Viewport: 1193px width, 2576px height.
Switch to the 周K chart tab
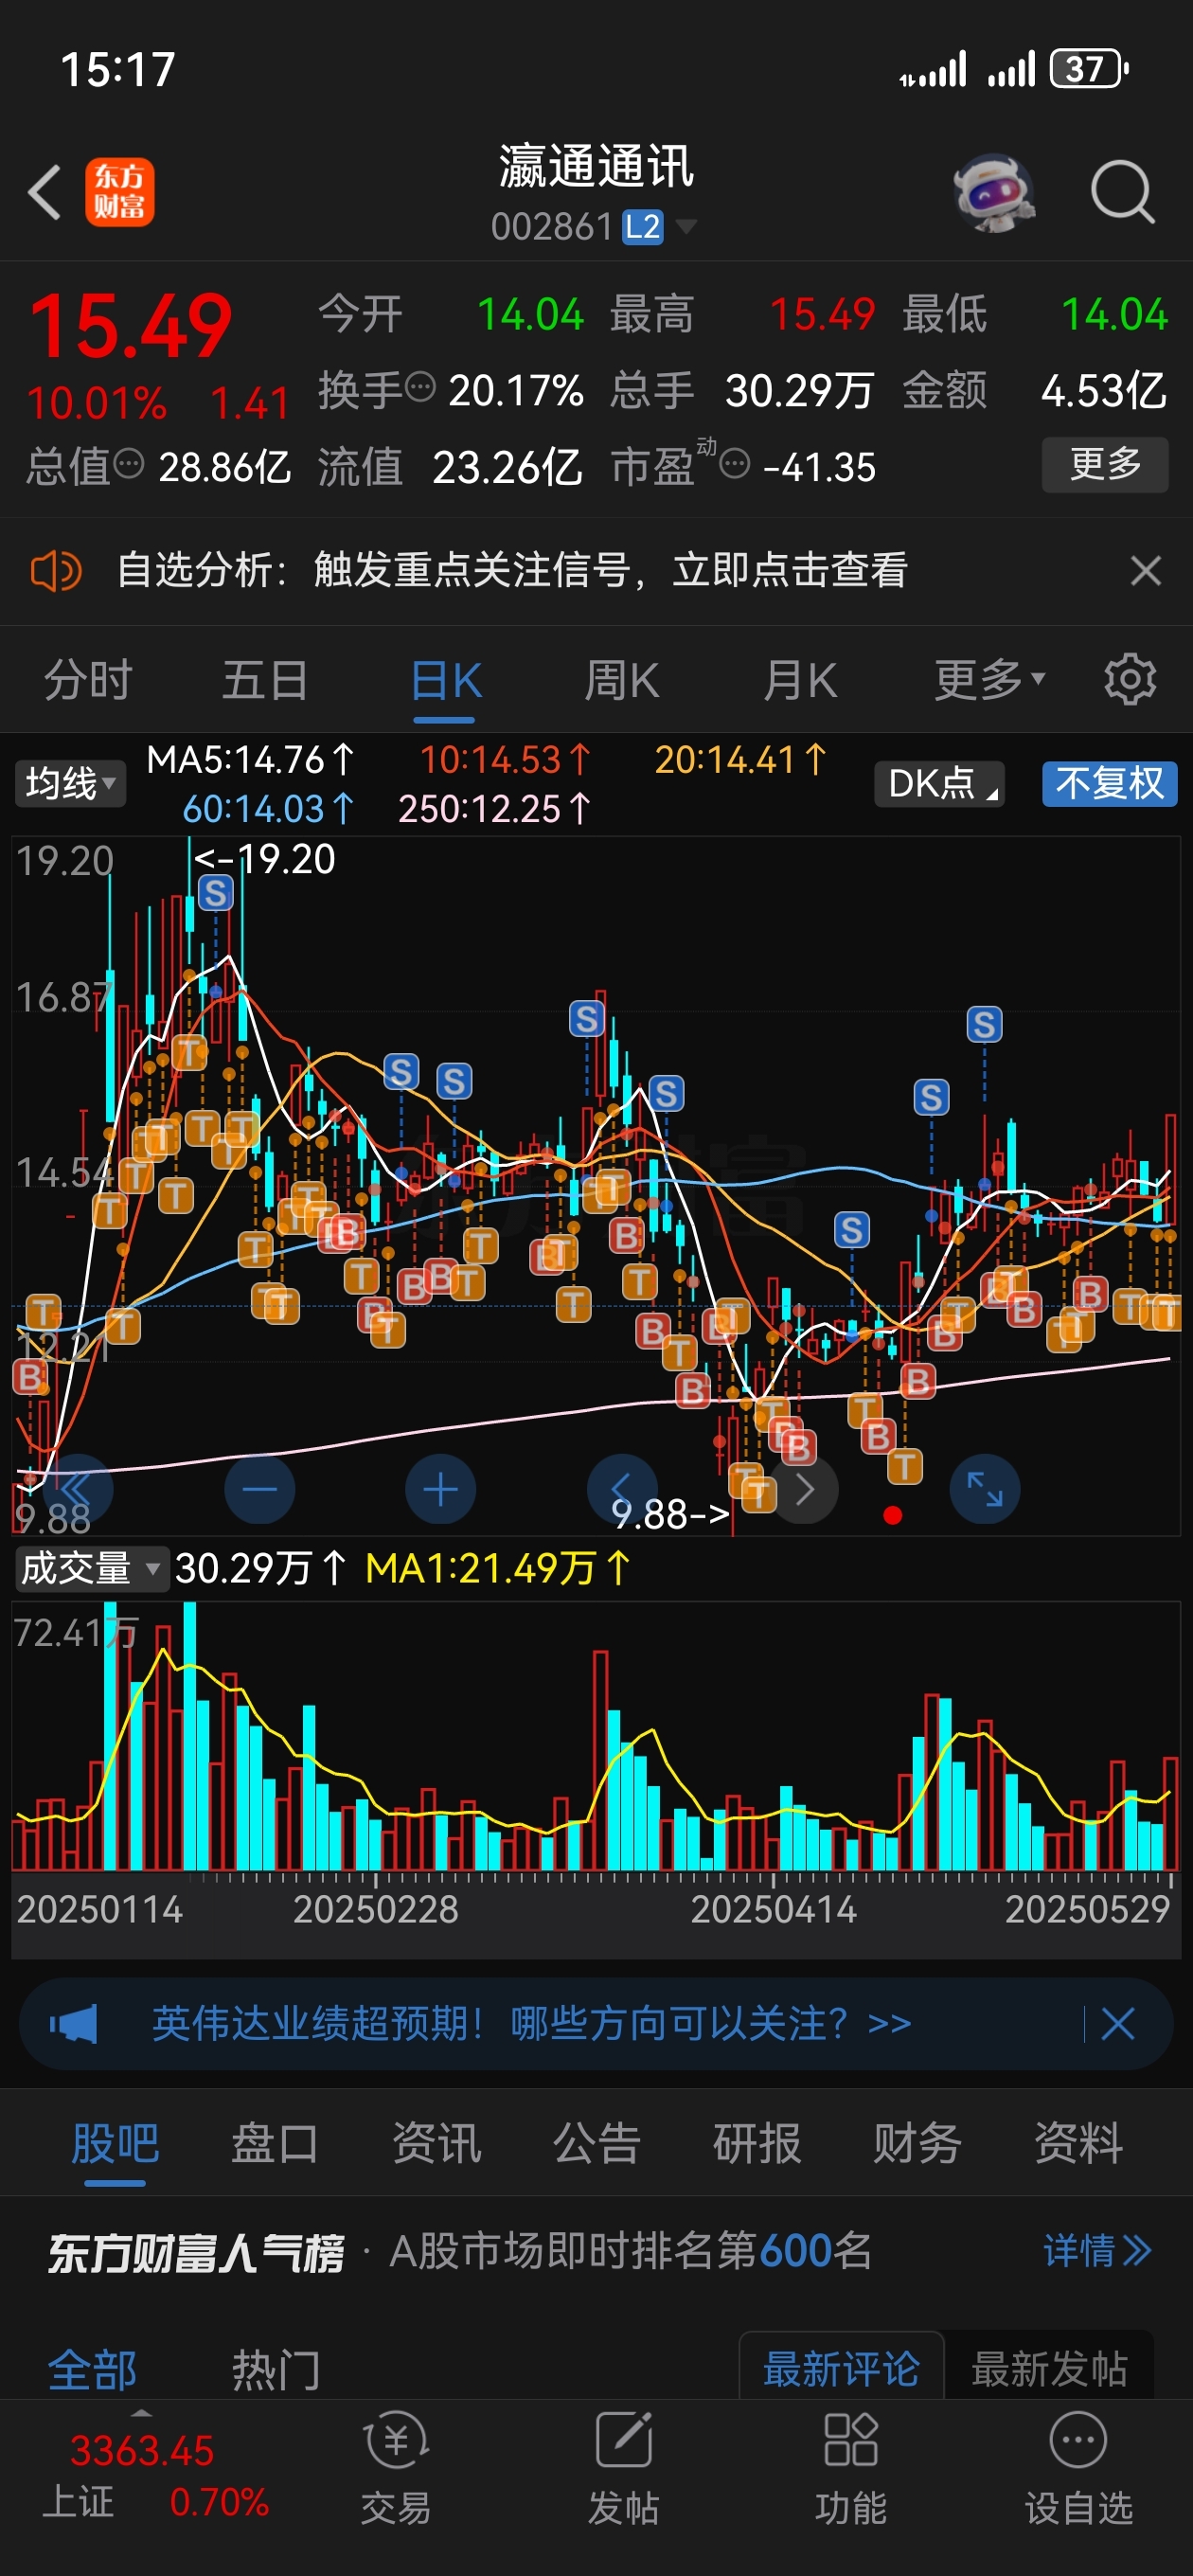(x=621, y=681)
